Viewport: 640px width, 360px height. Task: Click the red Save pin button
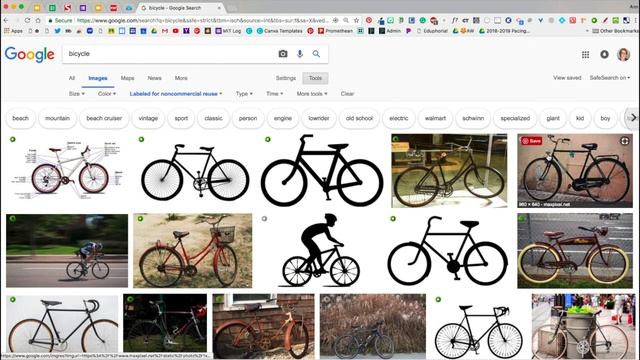531,141
